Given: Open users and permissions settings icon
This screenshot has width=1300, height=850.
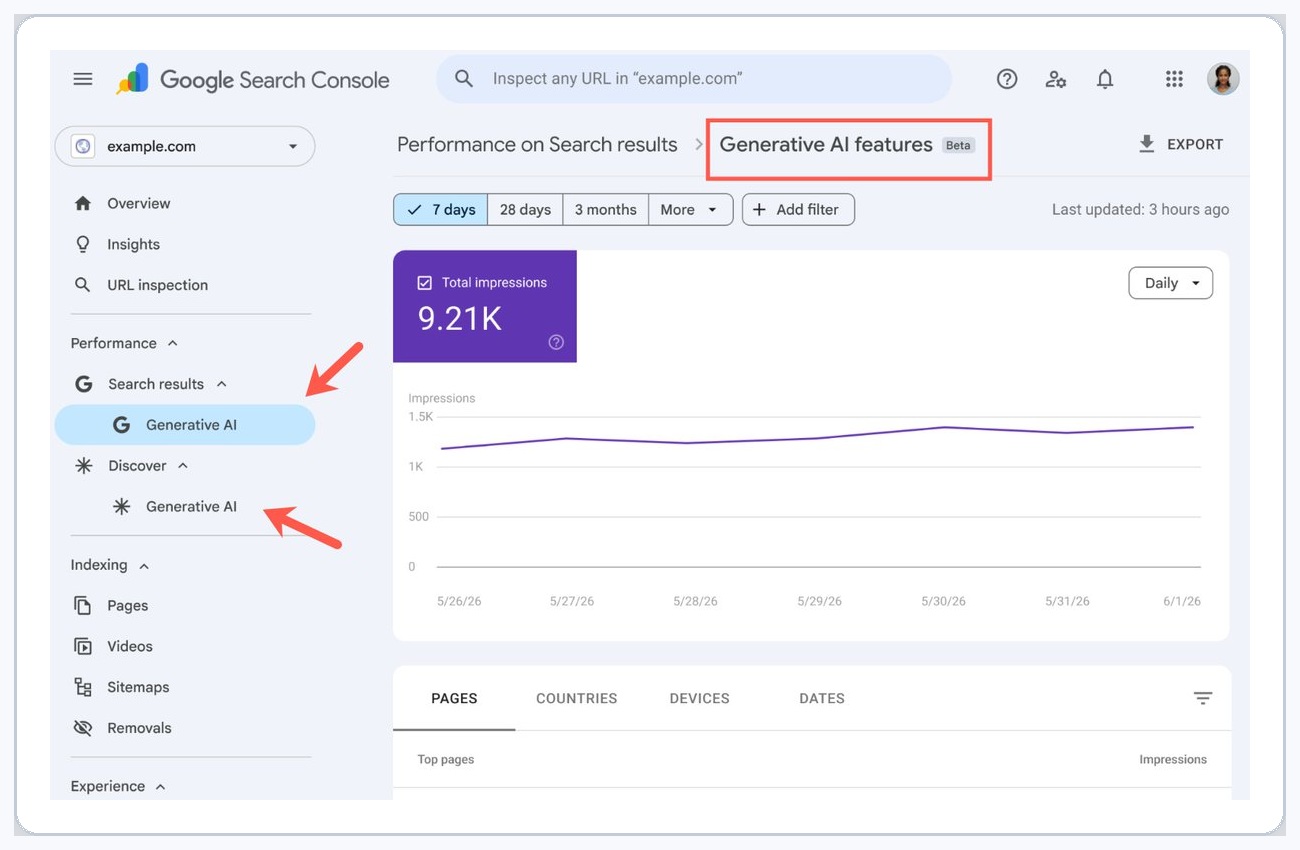Looking at the screenshot, I should (1056, 79).
